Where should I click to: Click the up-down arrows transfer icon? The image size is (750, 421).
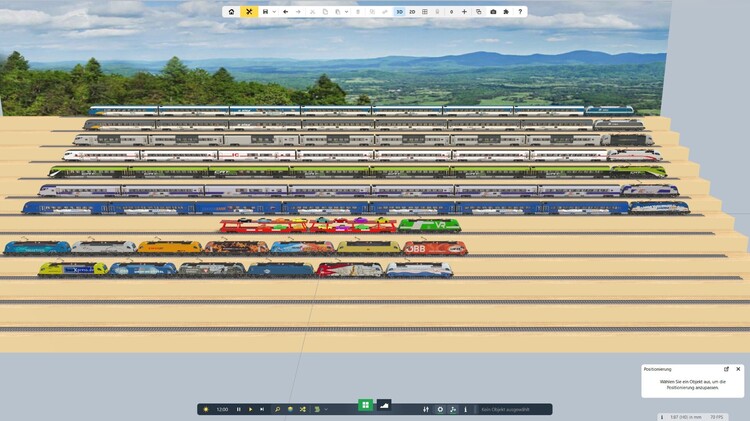pyautogui.click(x=426, y=410)
